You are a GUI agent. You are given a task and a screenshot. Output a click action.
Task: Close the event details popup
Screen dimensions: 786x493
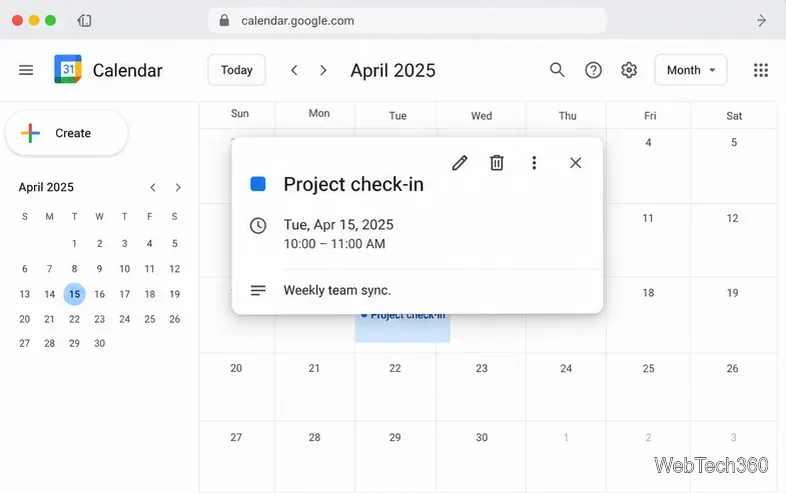click(x=575, y=163)
